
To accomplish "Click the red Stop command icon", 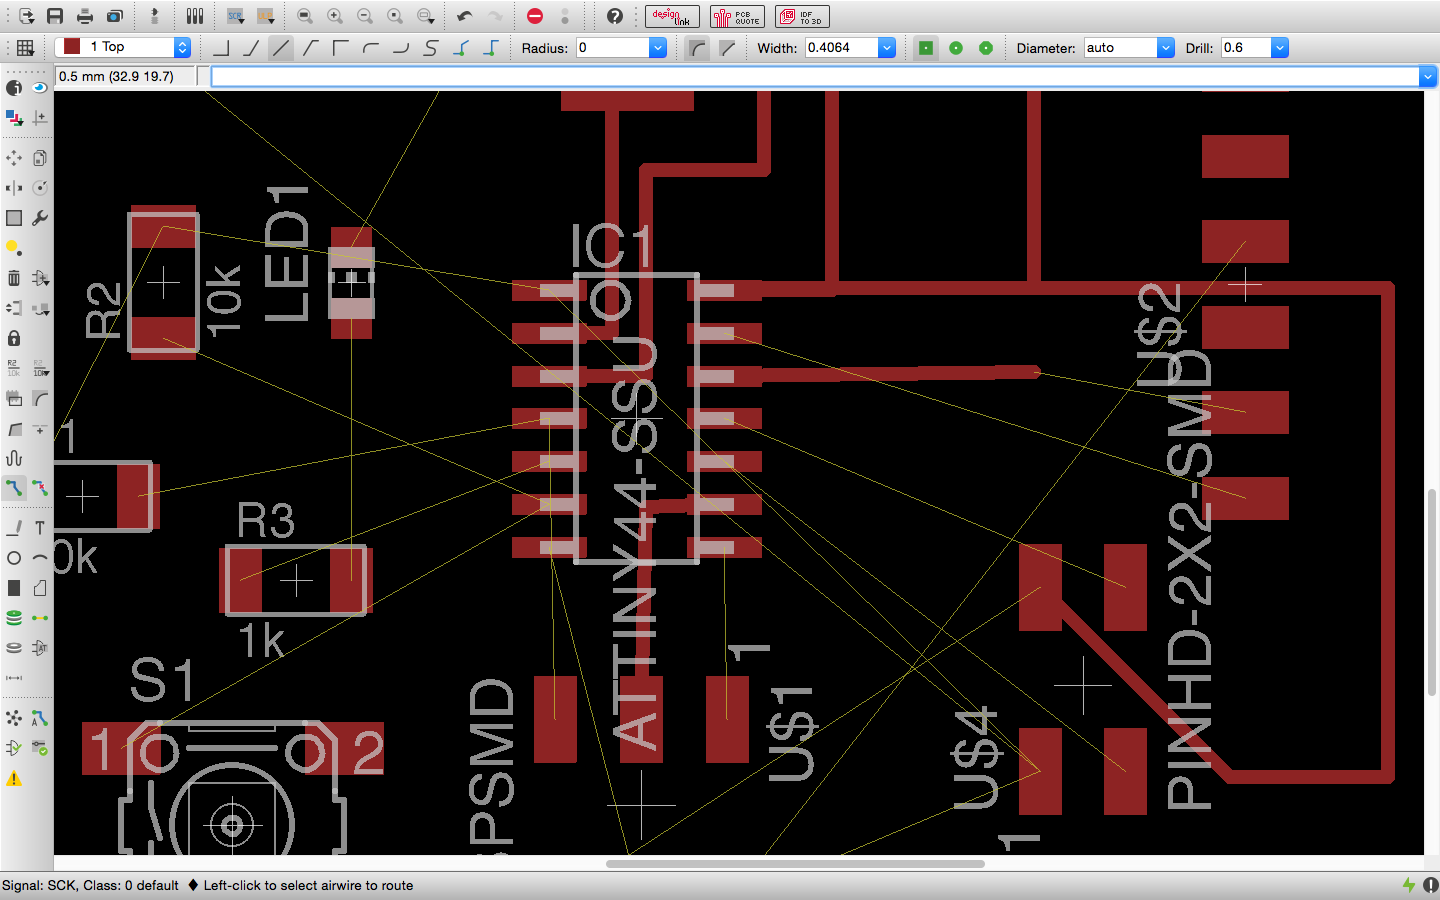I will tap(535, 16).
